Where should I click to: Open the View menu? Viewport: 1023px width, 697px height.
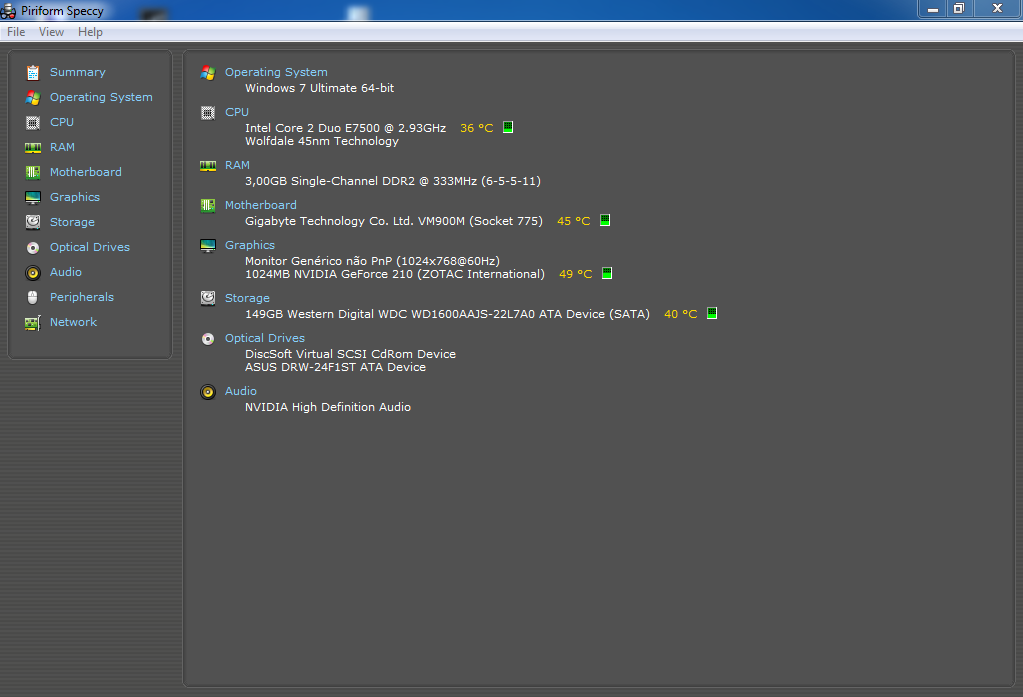pos(52,32)
